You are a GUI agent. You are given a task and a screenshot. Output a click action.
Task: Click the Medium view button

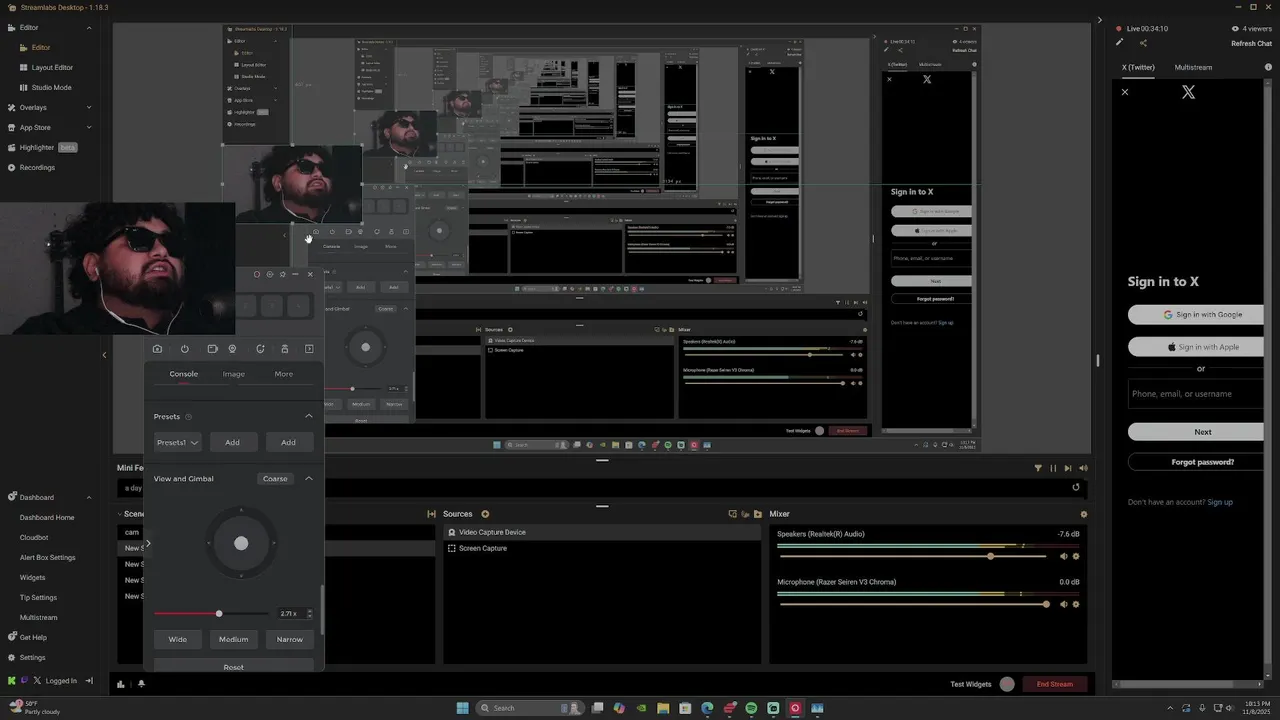point(234,639)
